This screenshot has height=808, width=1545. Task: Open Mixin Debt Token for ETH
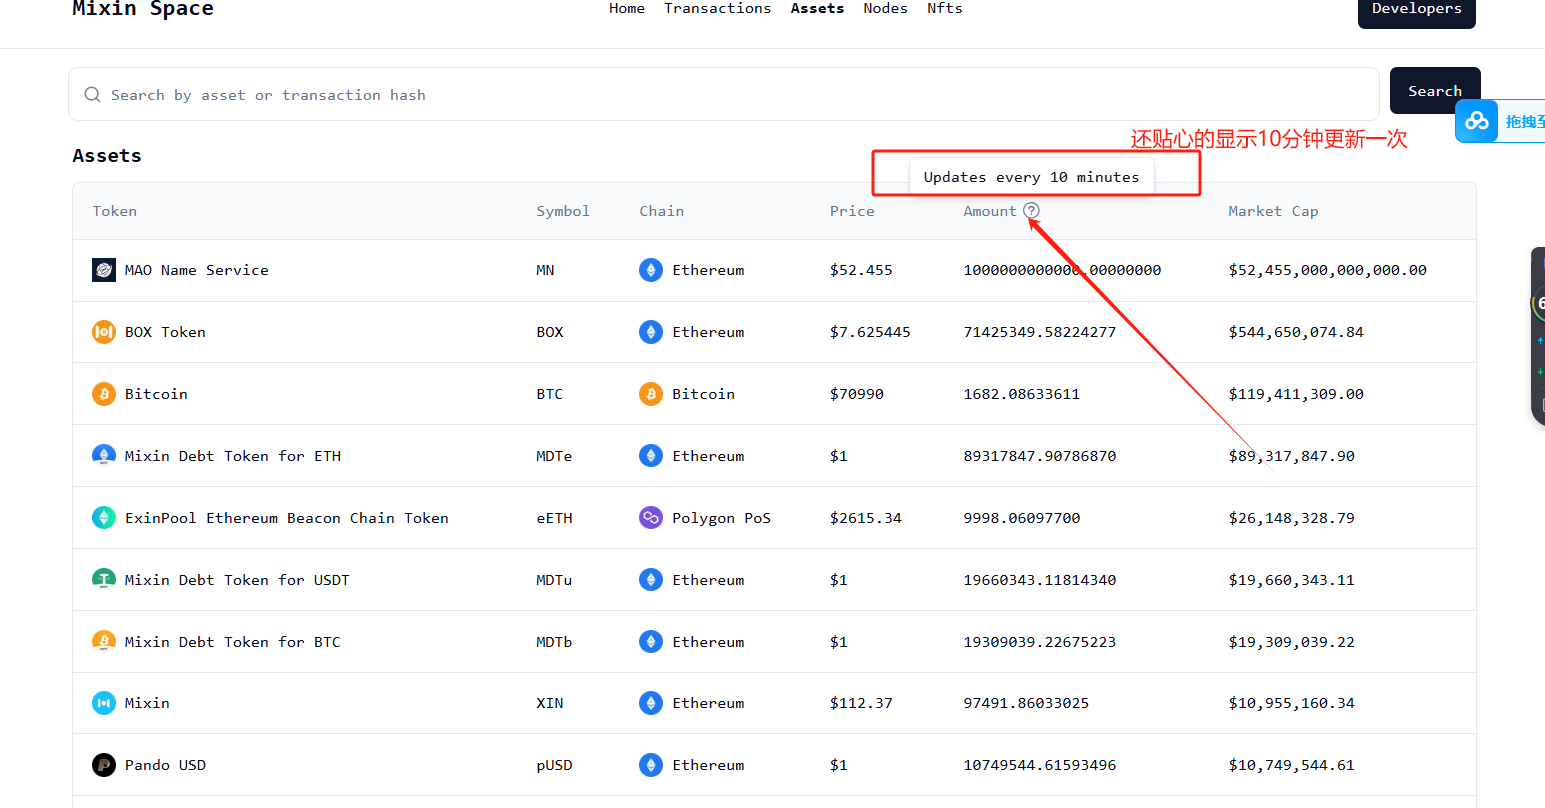233,456
